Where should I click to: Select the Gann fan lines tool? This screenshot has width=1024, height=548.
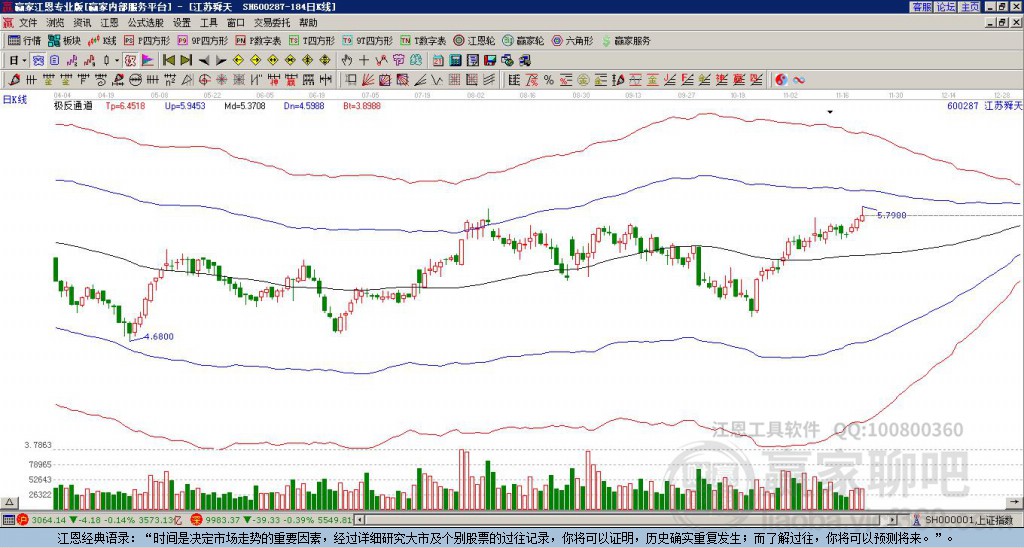(x=368, y=80)
